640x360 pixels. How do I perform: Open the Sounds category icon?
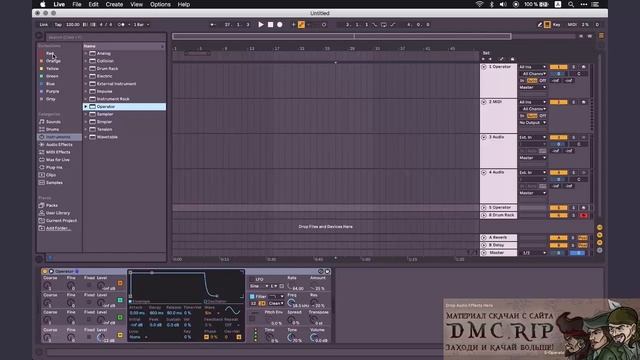coord(42,122)
